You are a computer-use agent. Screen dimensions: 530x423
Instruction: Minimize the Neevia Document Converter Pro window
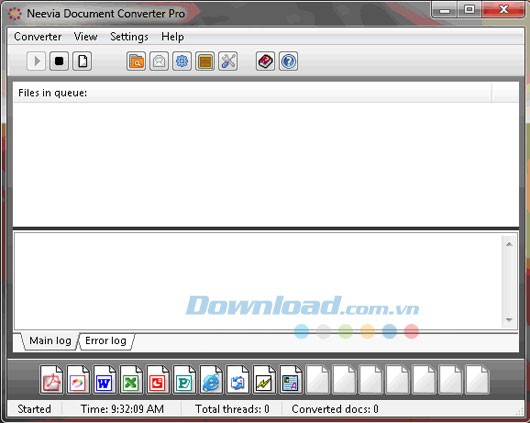click(x=445, y=10)
